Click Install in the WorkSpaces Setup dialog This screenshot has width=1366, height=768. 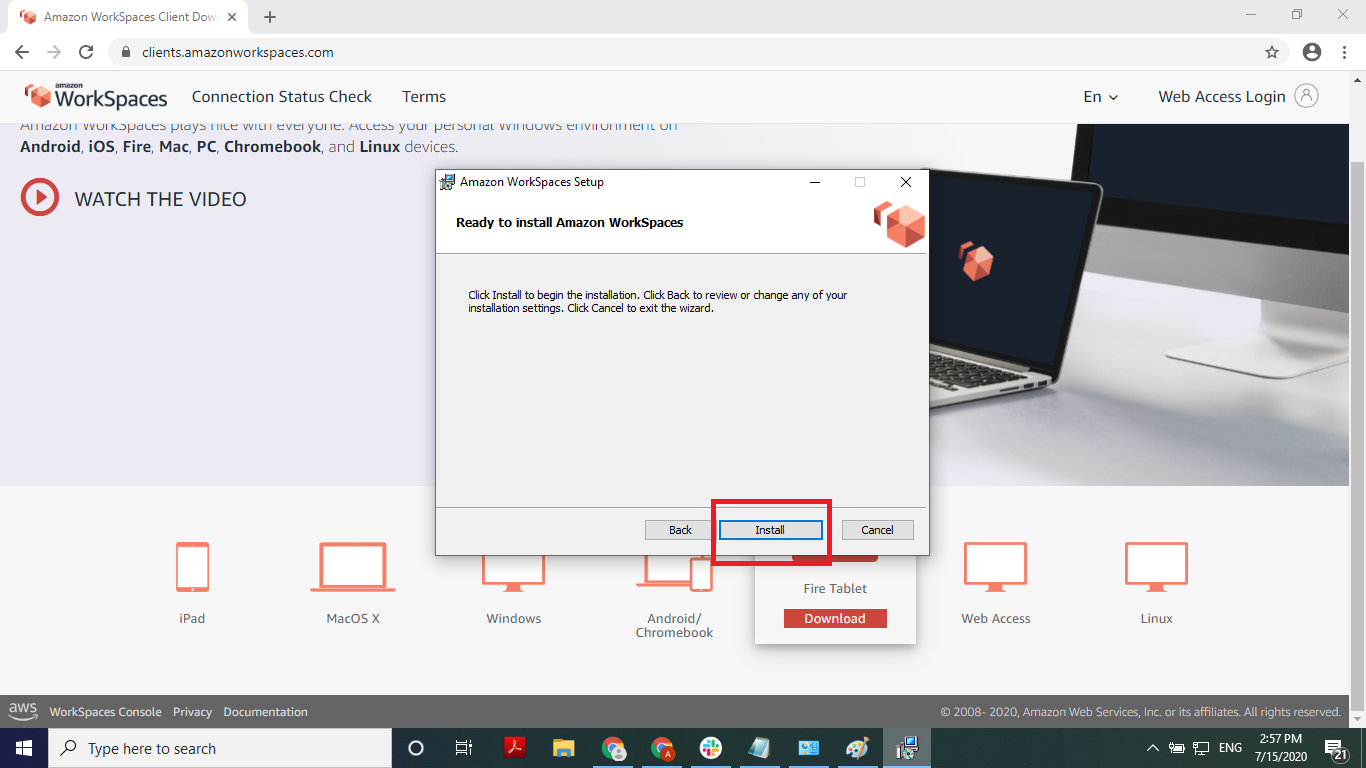[770, 530]
